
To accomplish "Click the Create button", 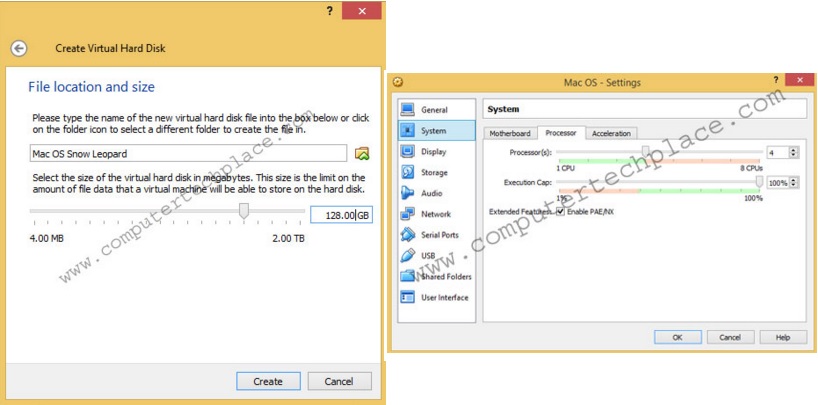I will coord(268,381).
